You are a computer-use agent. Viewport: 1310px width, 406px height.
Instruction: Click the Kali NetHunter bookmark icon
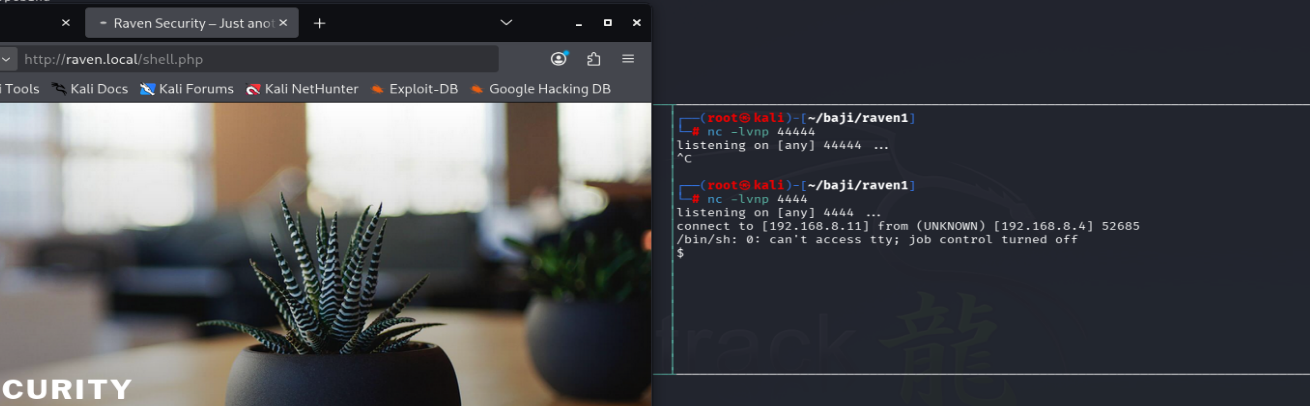[253, 89]
